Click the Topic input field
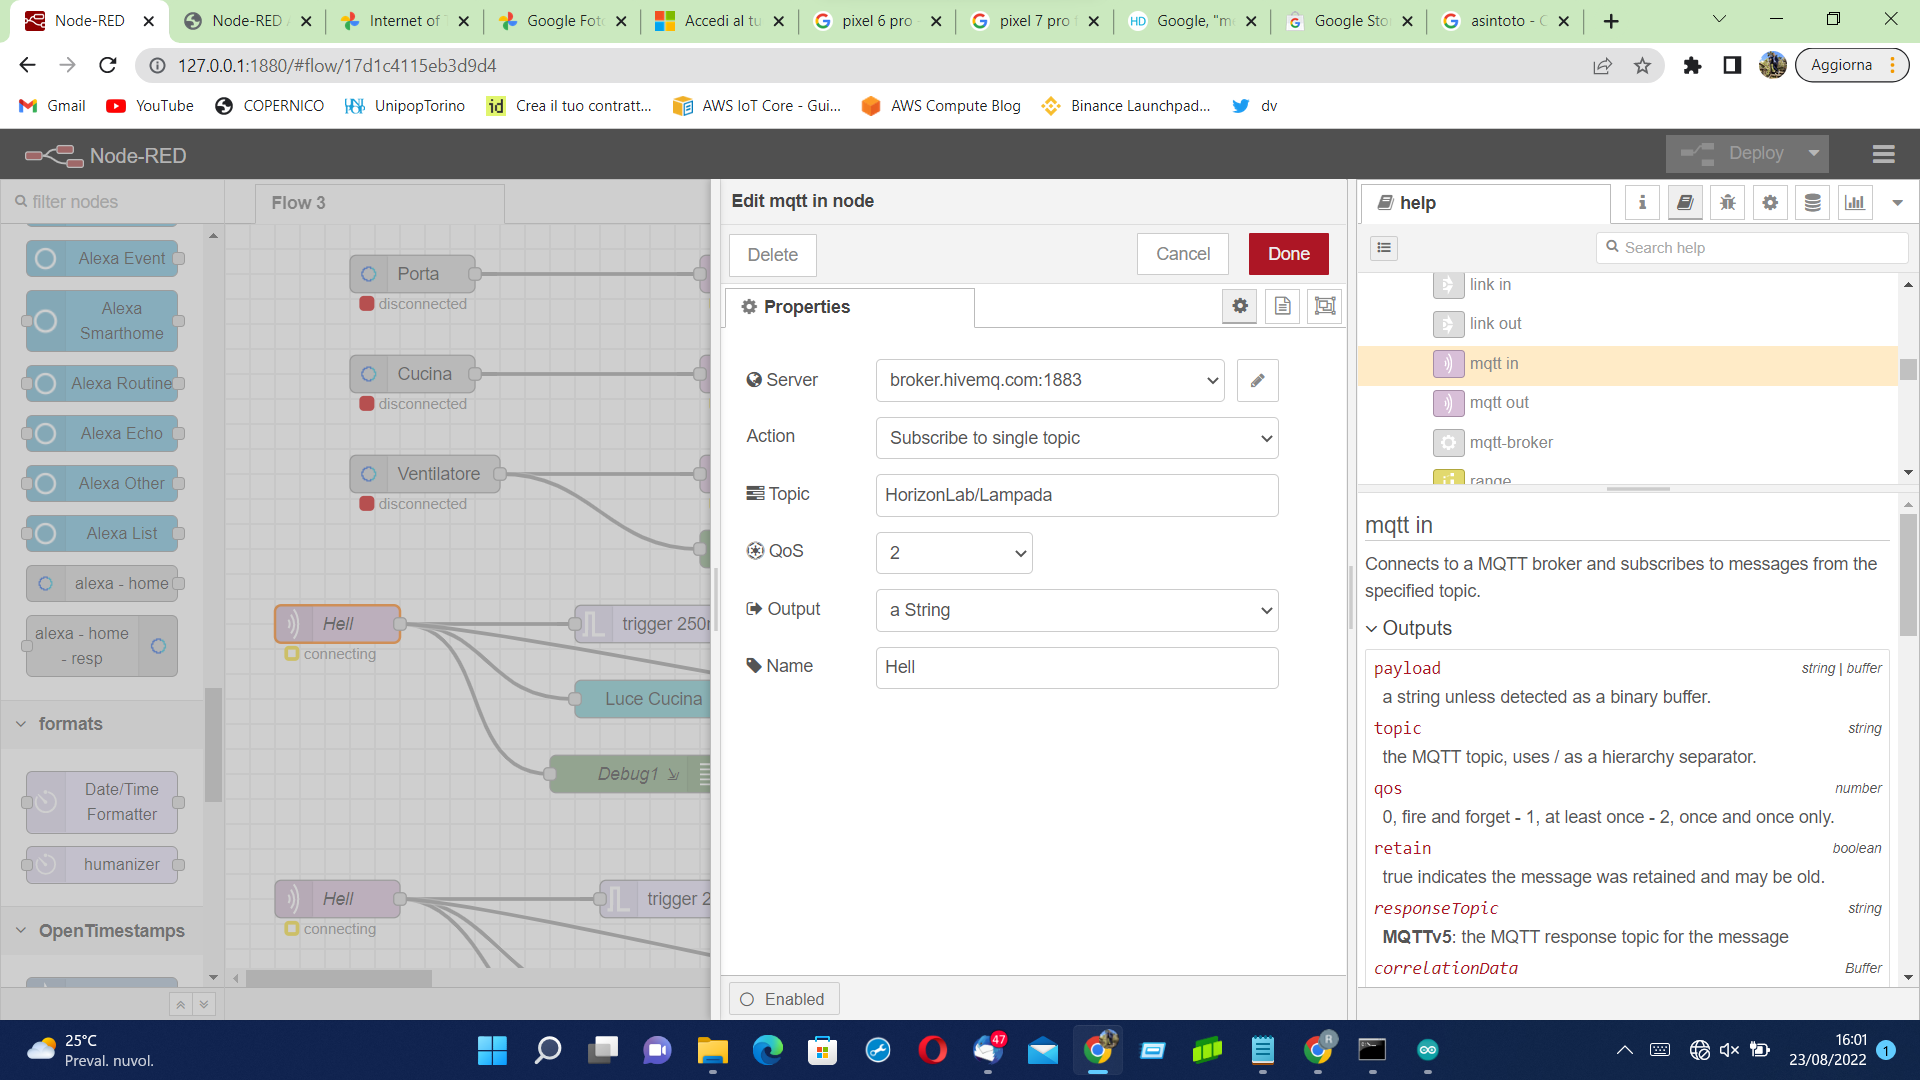The width and height of the screenshot is (1920, 1080). coord(1076,495)
